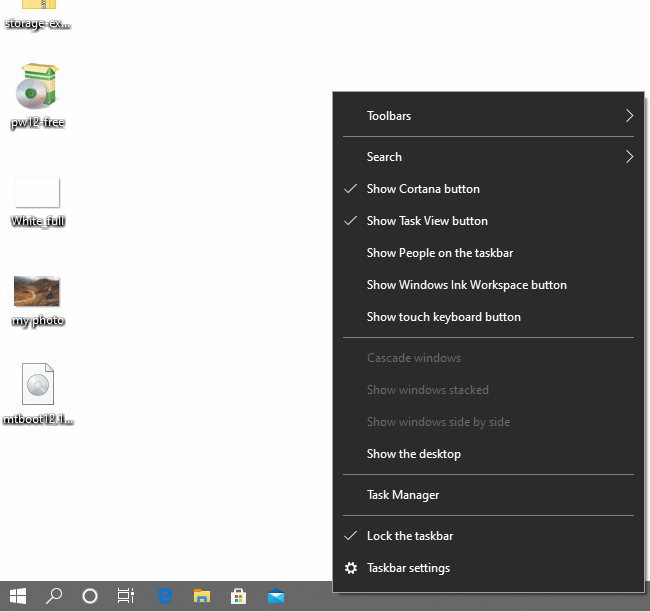Open File Explorer from the taskbar
This screenshot has height=612, width=650.
[x=202, y=596]
